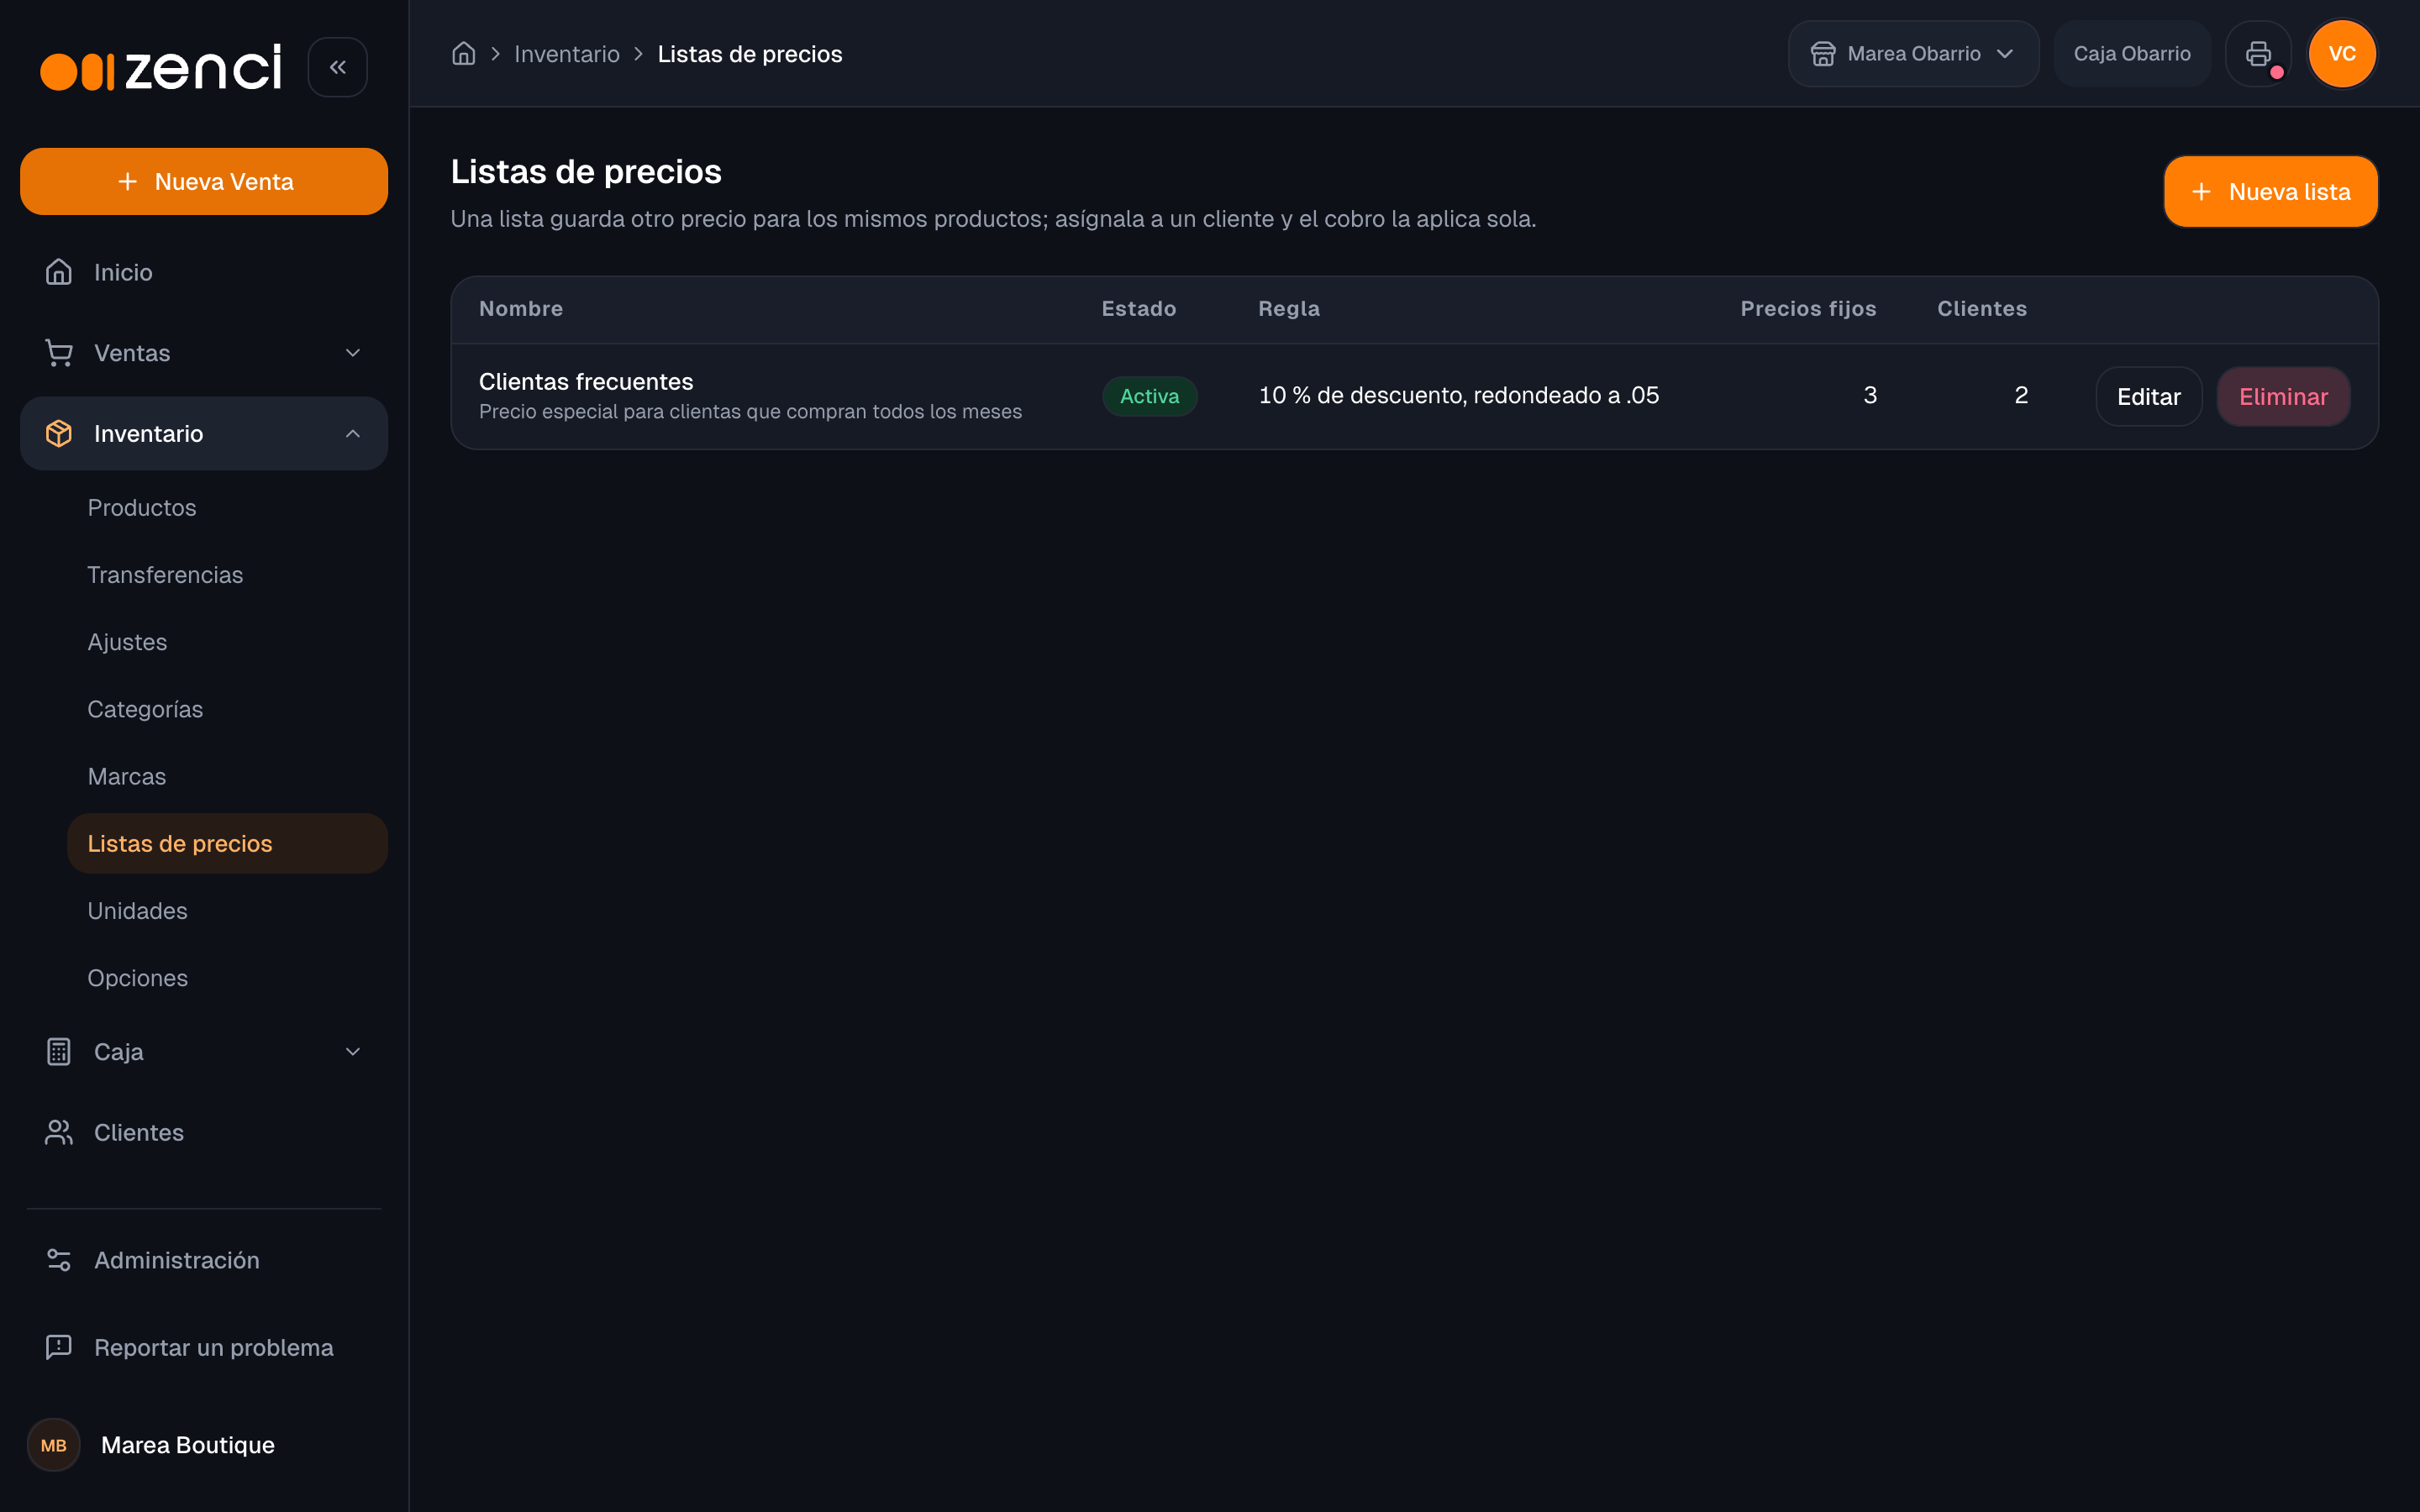2420x1512 pixels.
Task: Click the Inventario box icon
Action: [59, 434]
